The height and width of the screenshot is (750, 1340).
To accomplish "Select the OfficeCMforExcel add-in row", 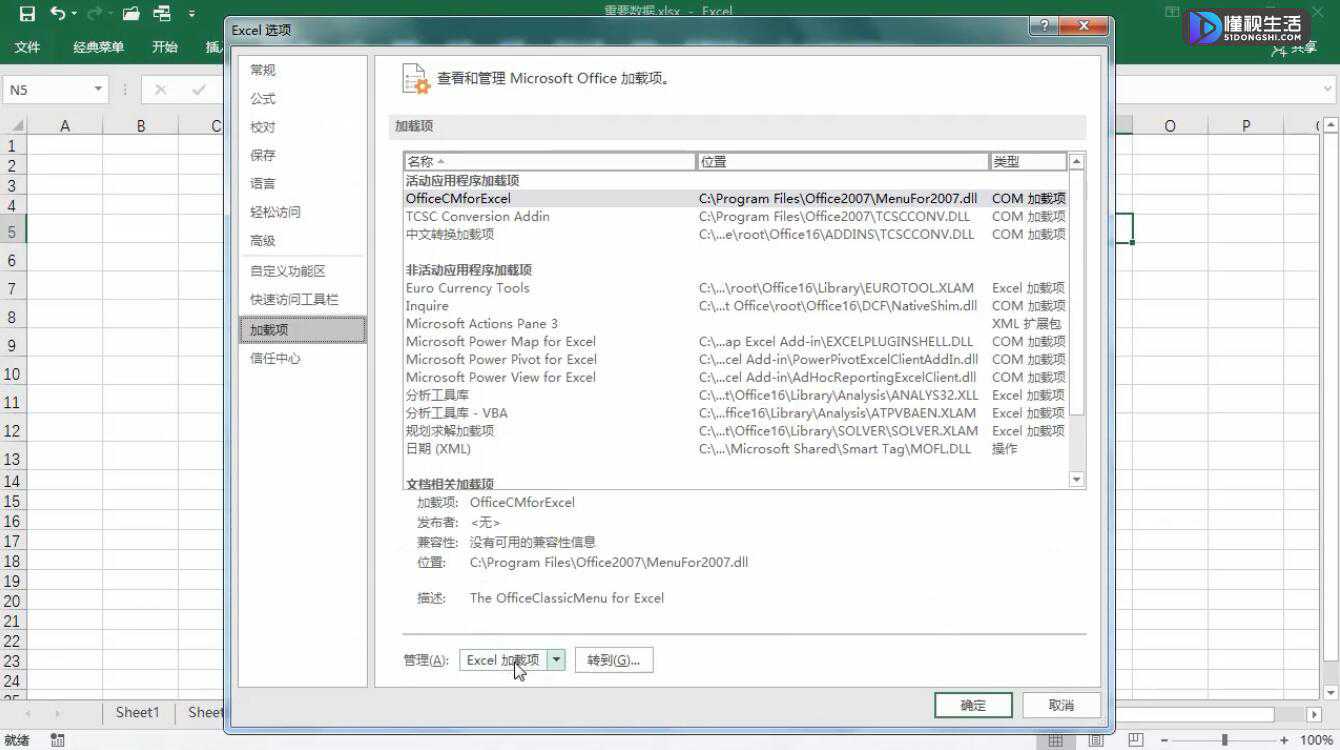I will [735, 199].
